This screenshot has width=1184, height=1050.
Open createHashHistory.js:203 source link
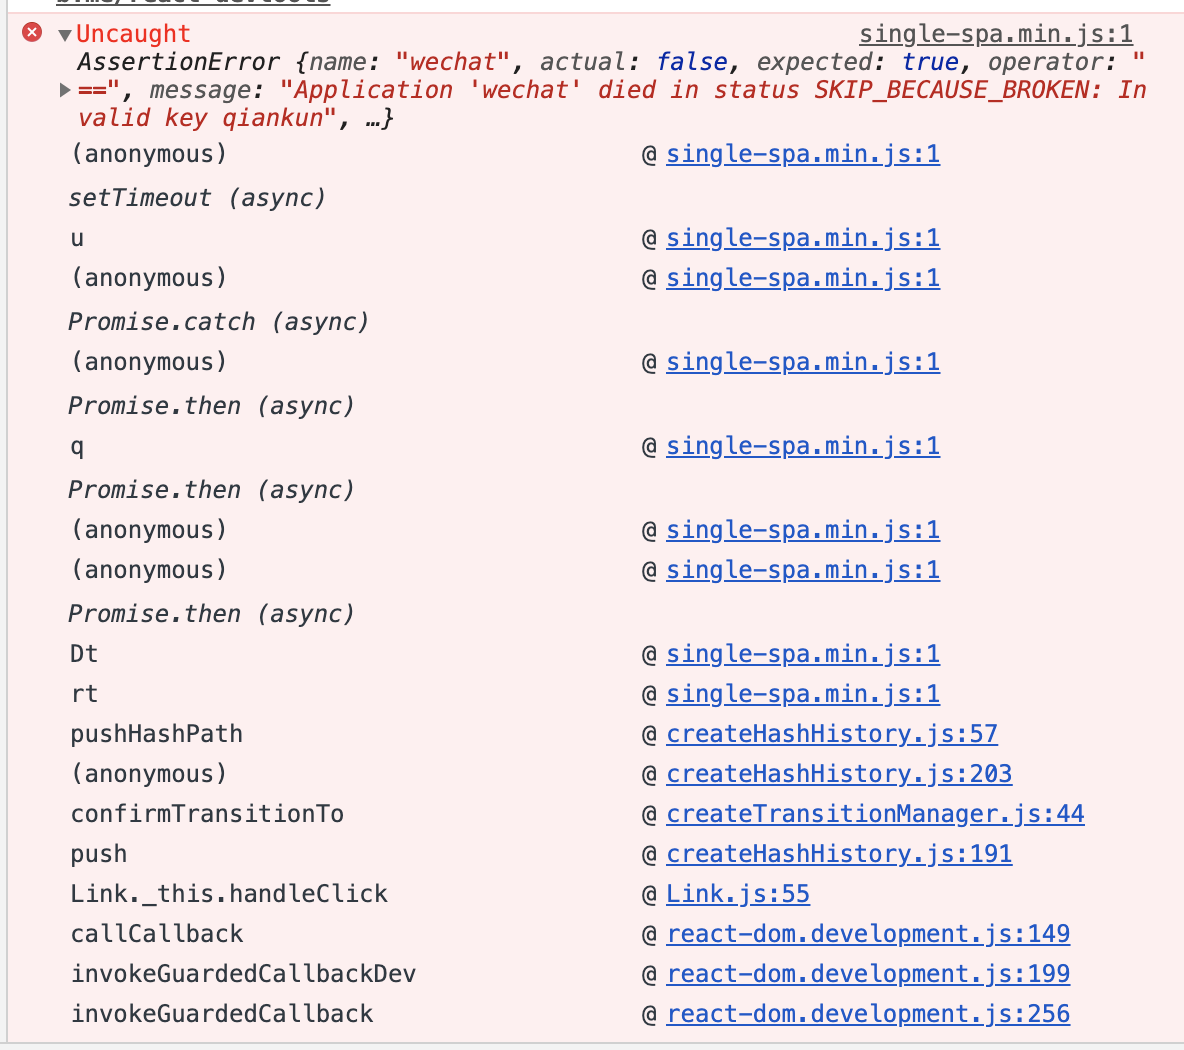(838, 773)
